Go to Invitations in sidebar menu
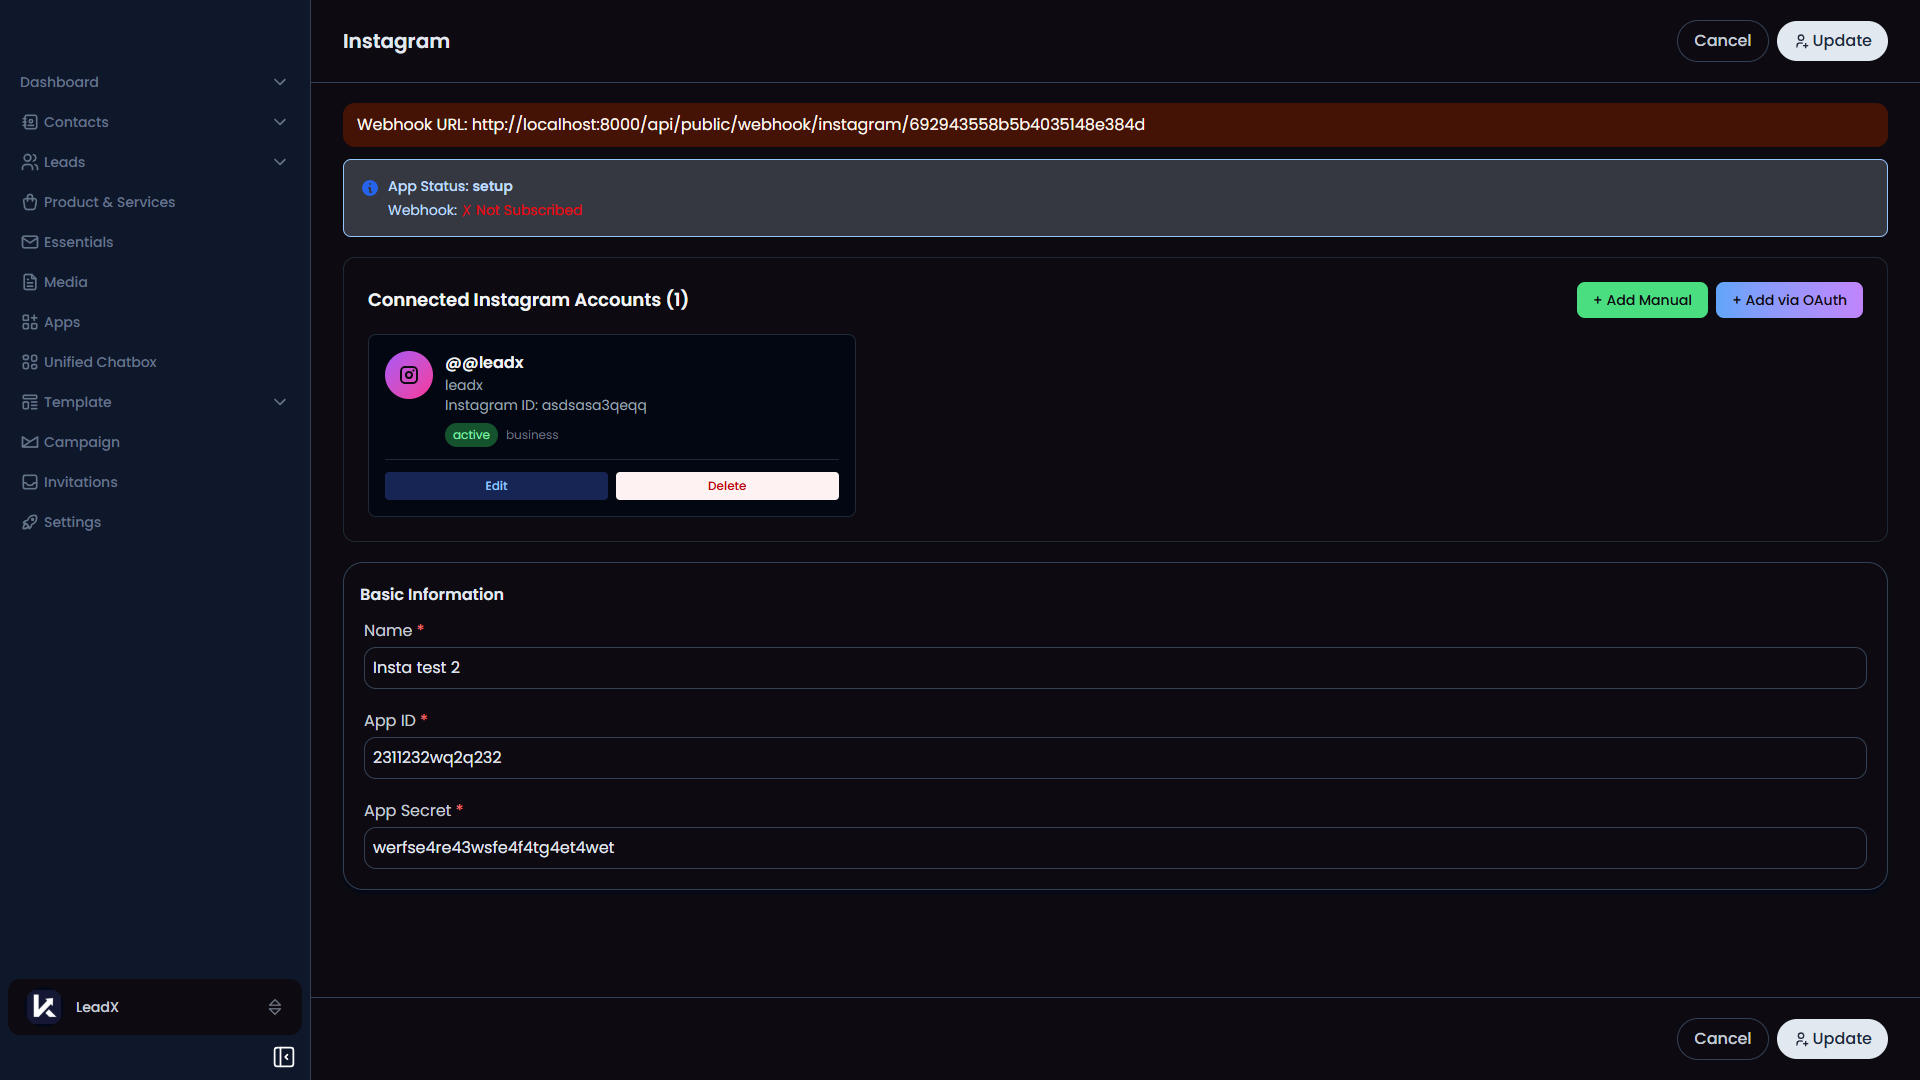This screenshot has height=1080, width=1920. pyautogui.click(x=80, y=482)
